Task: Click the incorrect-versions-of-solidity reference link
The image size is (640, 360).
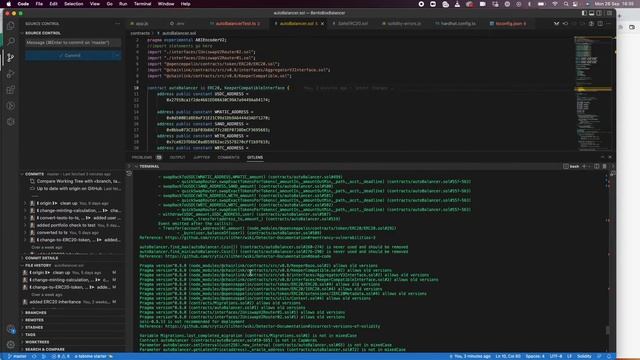Action: point(272,326)
